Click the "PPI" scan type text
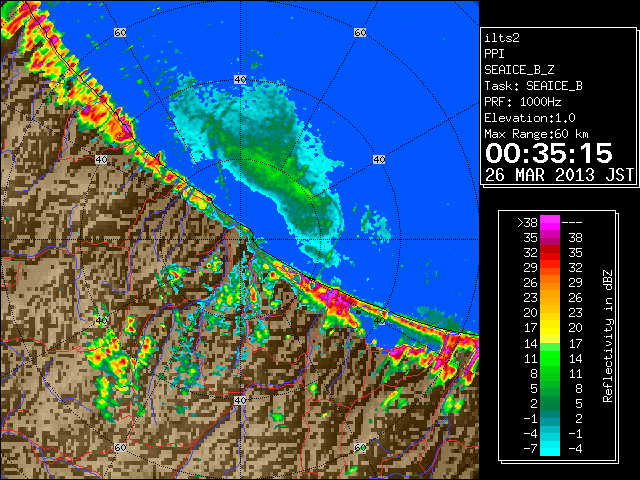Viewport: 640px width, 480px height. pyautogui.click(x=494, y=54)
